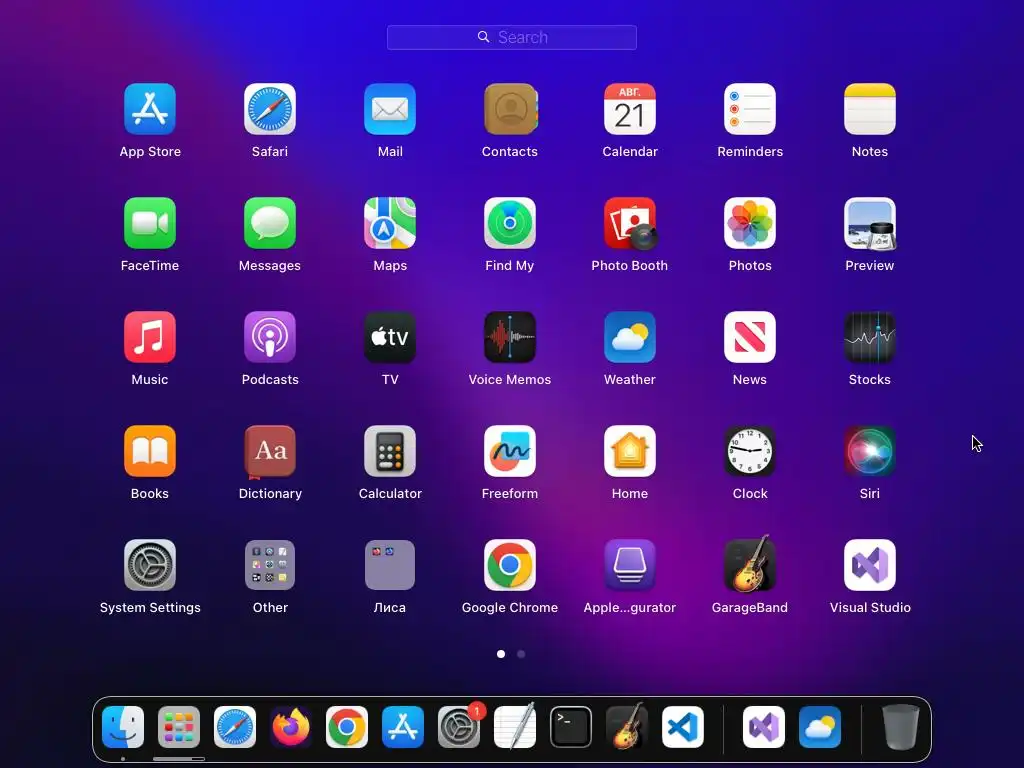Viewport: 1024px width, 768px height.
Task: Expand the Other folder
Action: [x=270, y=565]
